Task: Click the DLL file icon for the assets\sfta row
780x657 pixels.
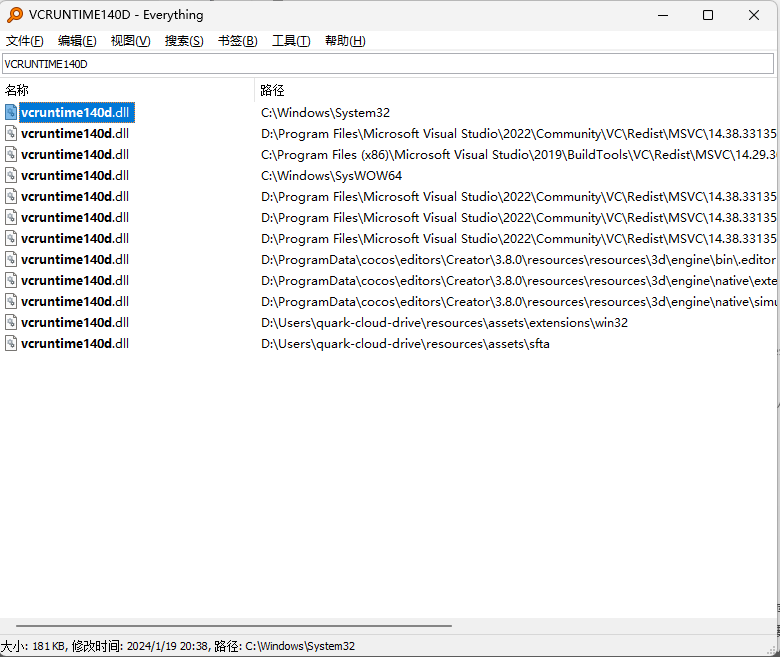Action: (x=11, y=343)
